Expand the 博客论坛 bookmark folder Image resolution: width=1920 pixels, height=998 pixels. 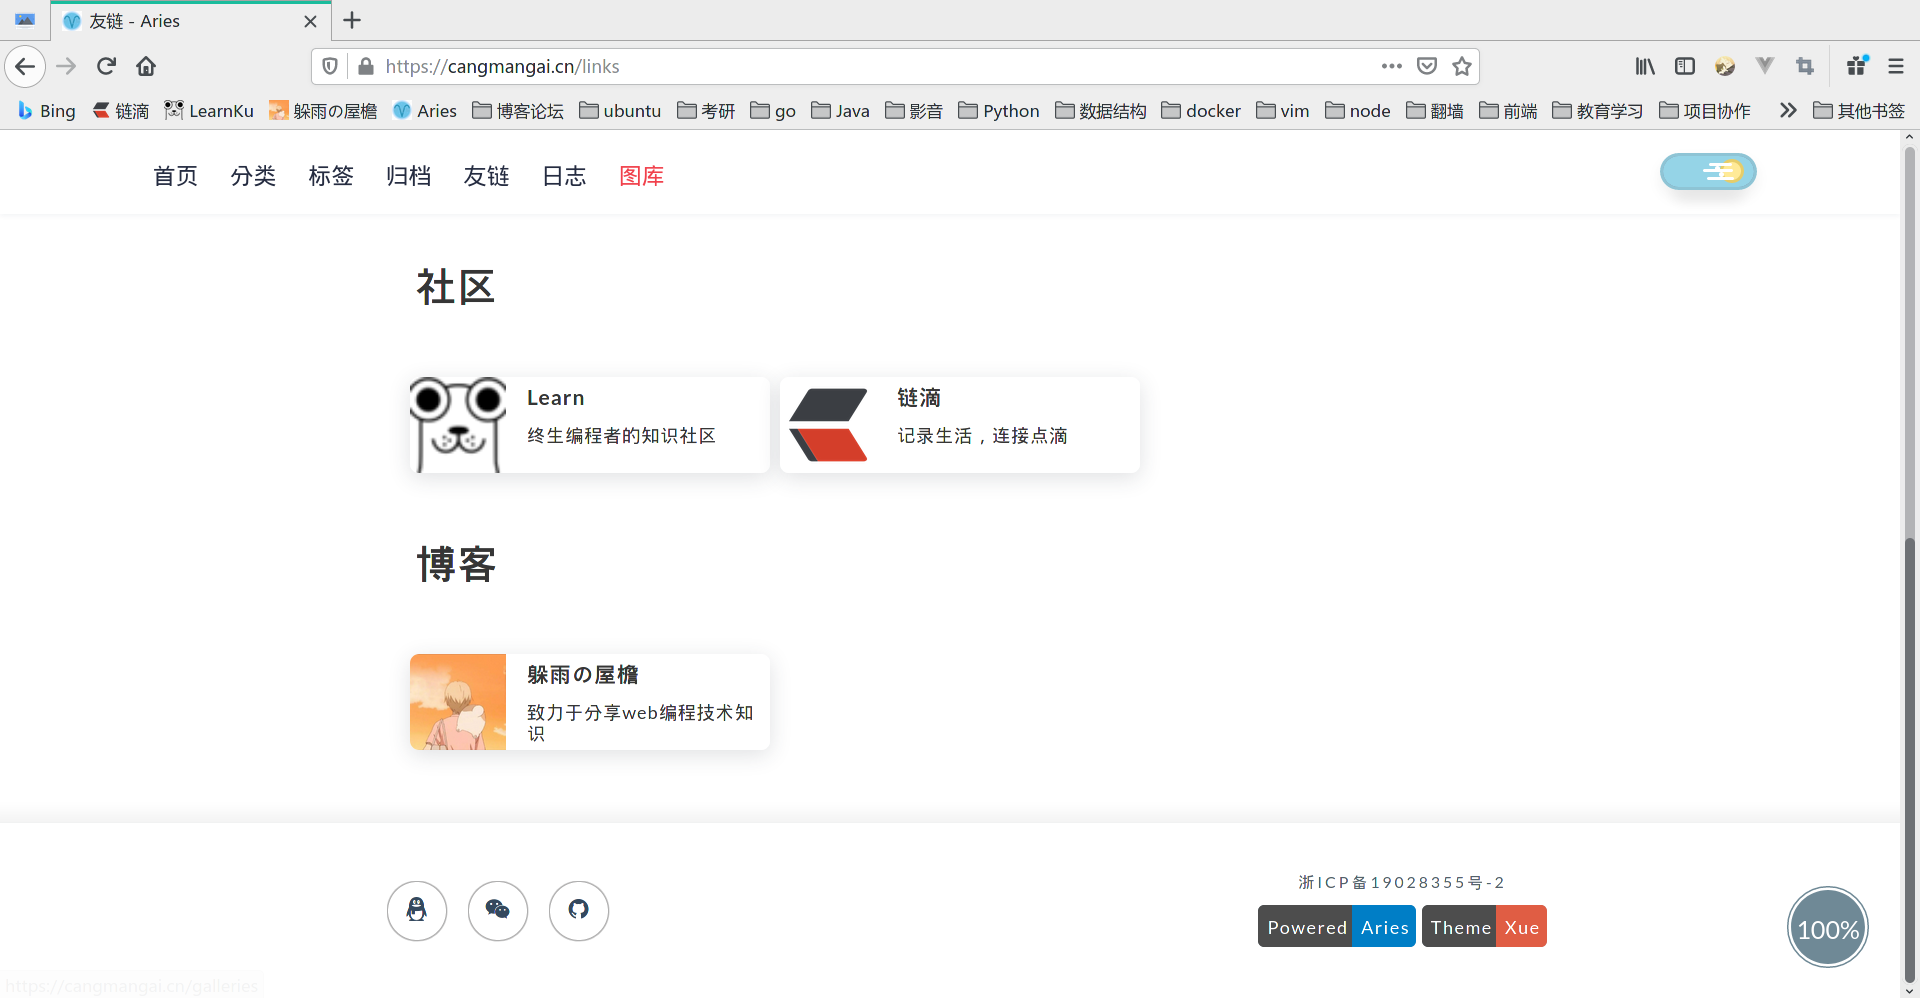(518, 111)
